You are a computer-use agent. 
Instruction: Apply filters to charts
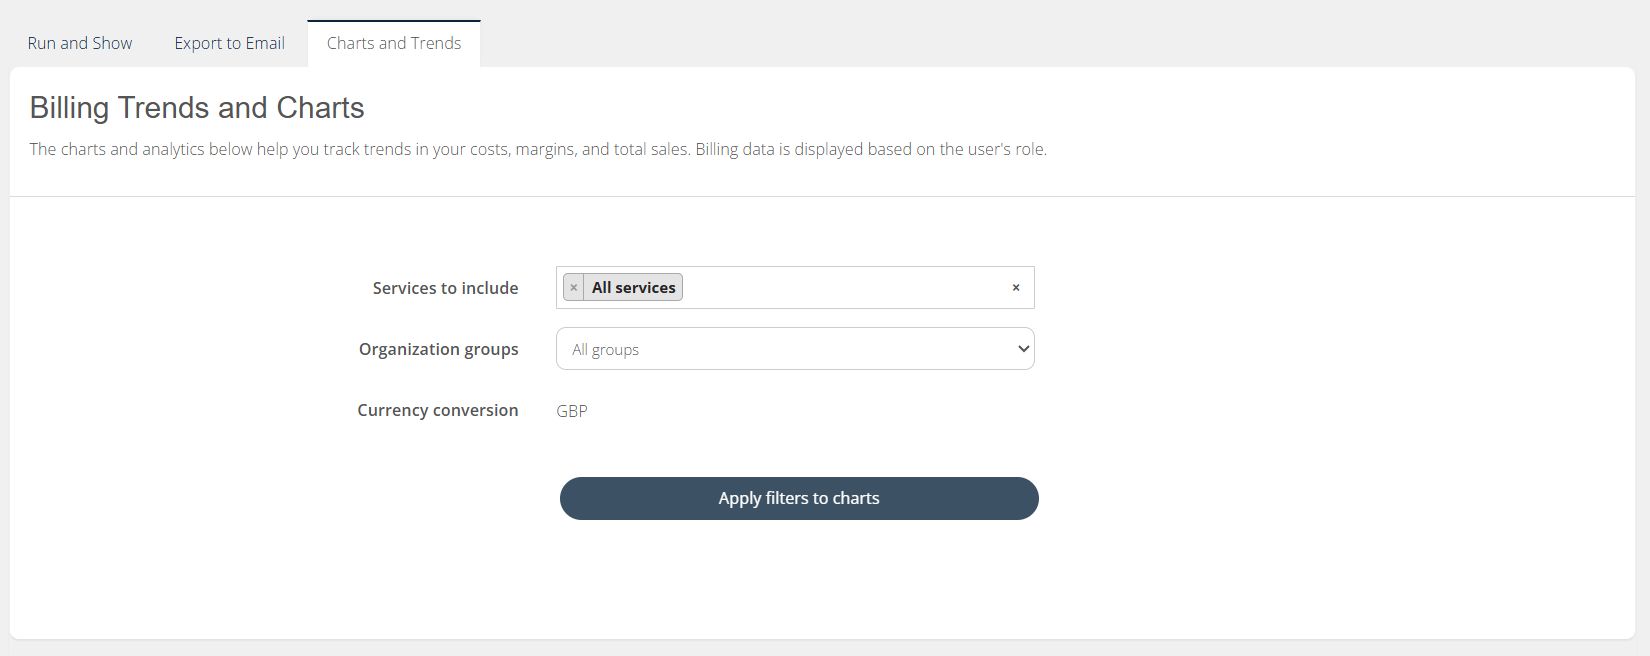[799, 498]
